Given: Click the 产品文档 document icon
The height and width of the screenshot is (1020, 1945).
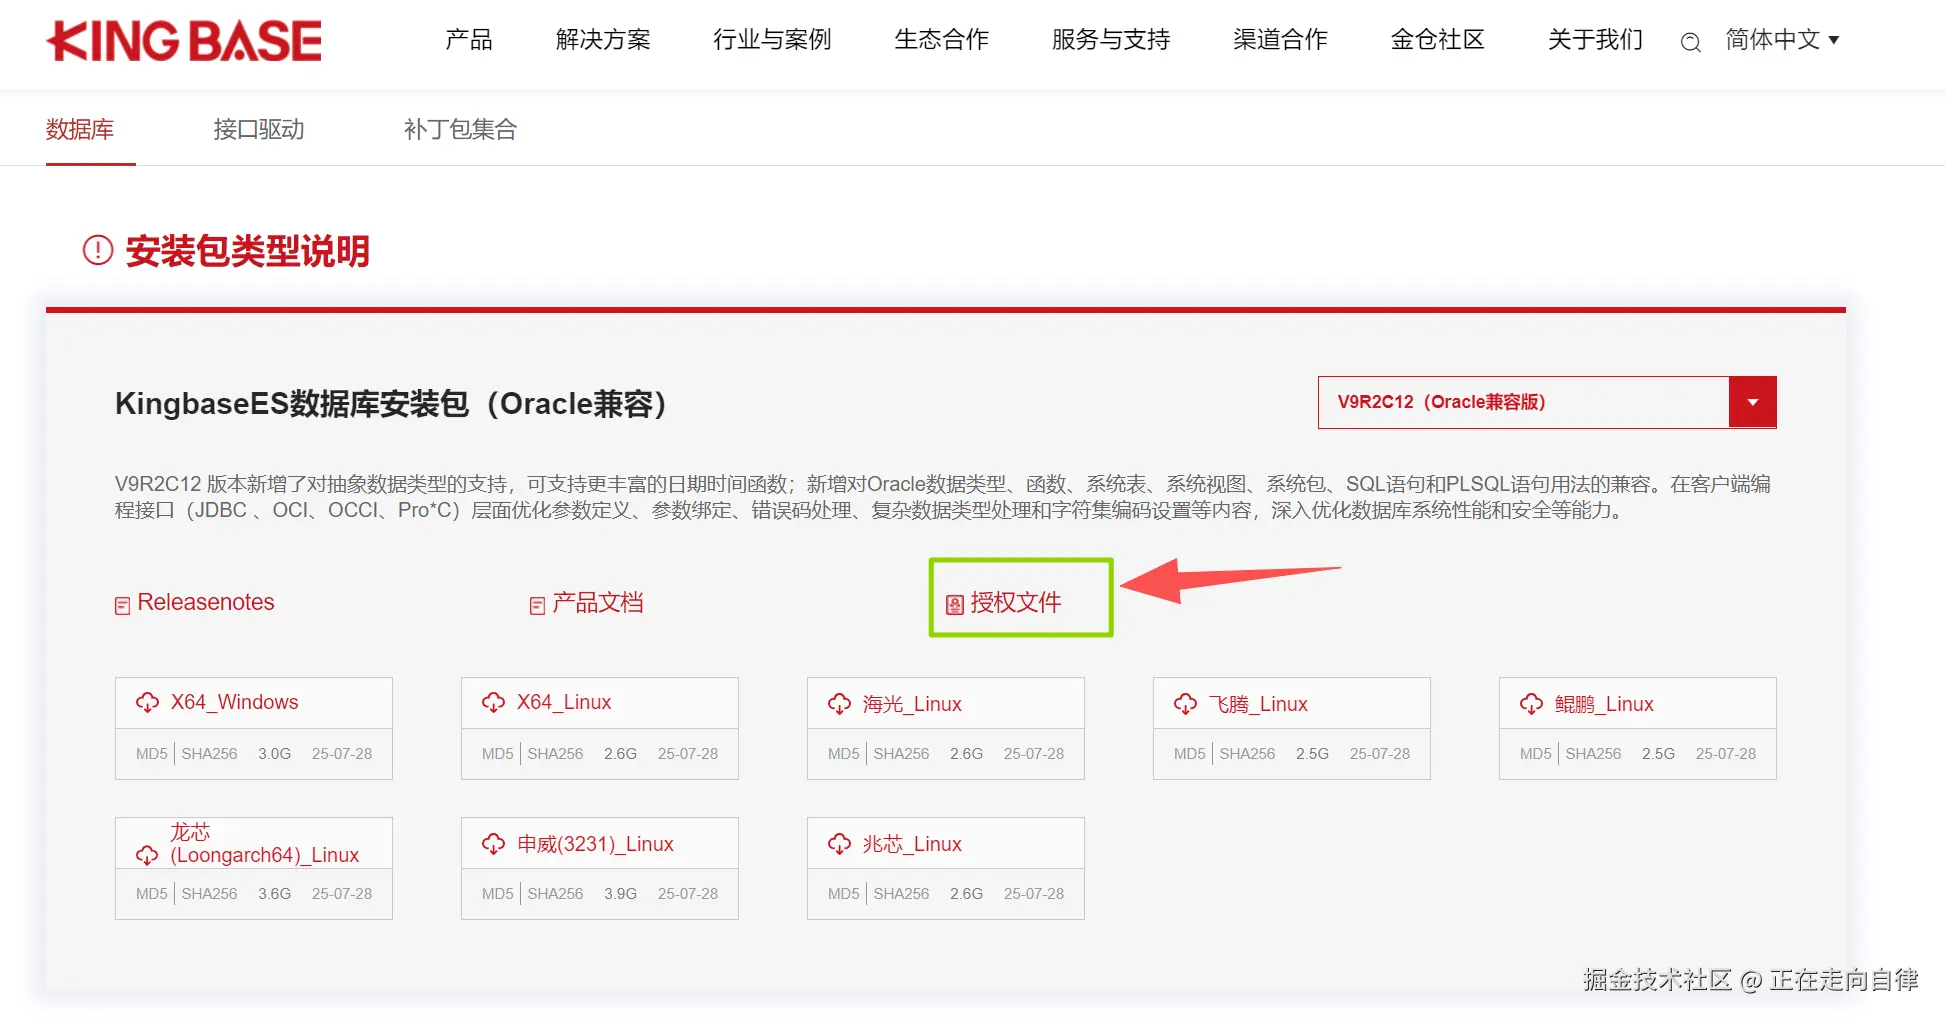Looking at the screenshot, I should tap(537, 605).
